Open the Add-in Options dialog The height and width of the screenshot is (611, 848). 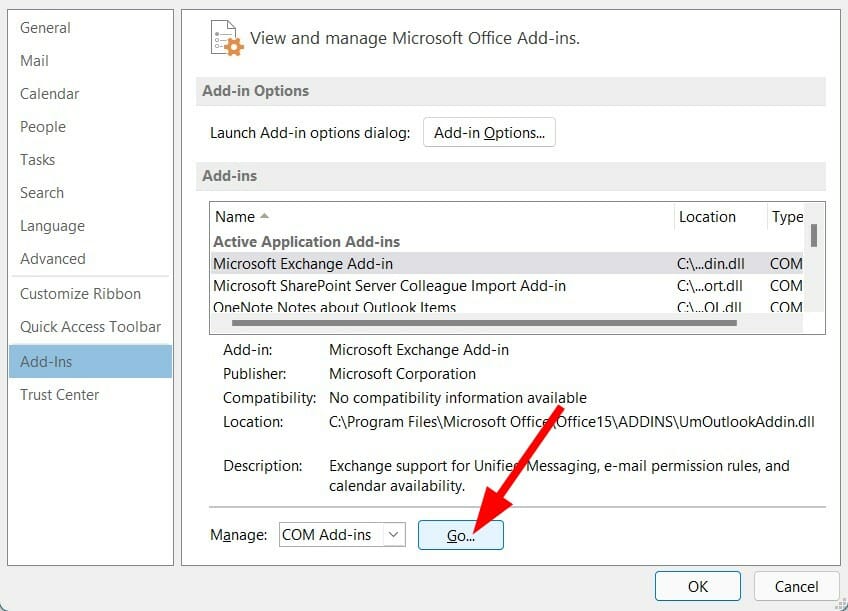click(x=489, y=131)
